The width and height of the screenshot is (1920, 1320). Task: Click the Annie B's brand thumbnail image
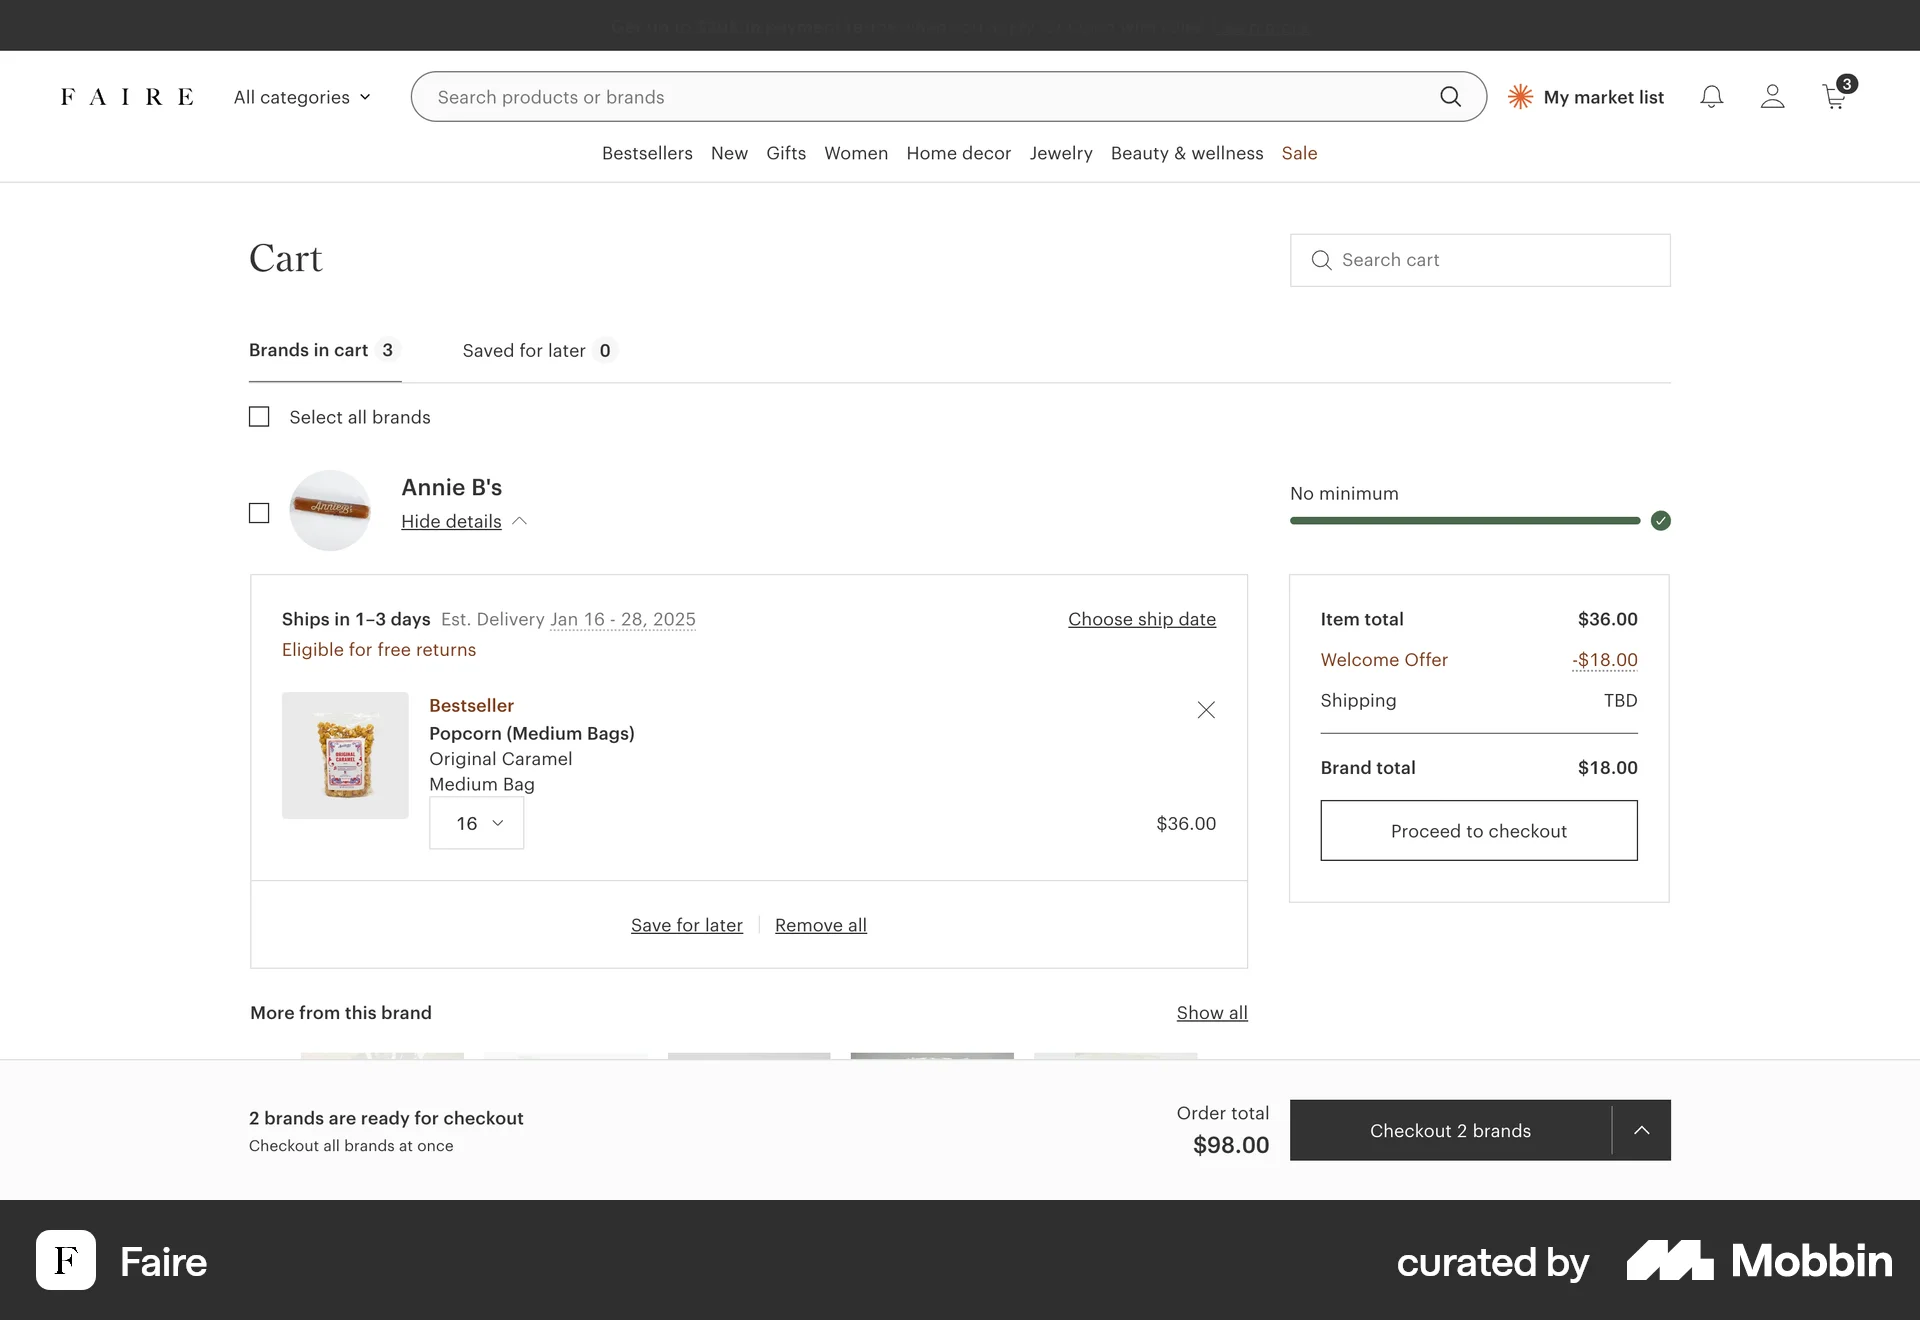(330, 510)
